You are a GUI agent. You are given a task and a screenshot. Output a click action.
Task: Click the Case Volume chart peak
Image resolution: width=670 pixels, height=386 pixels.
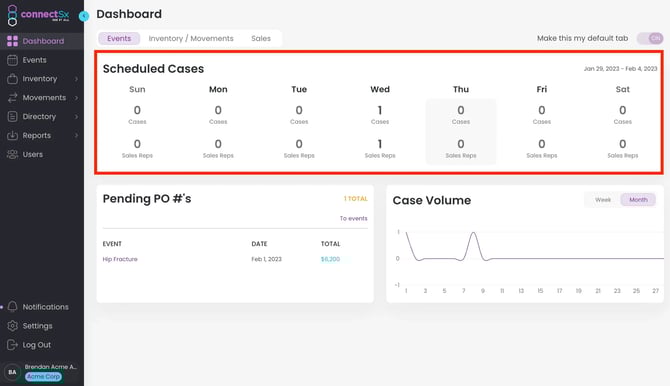tap(473, 233)
